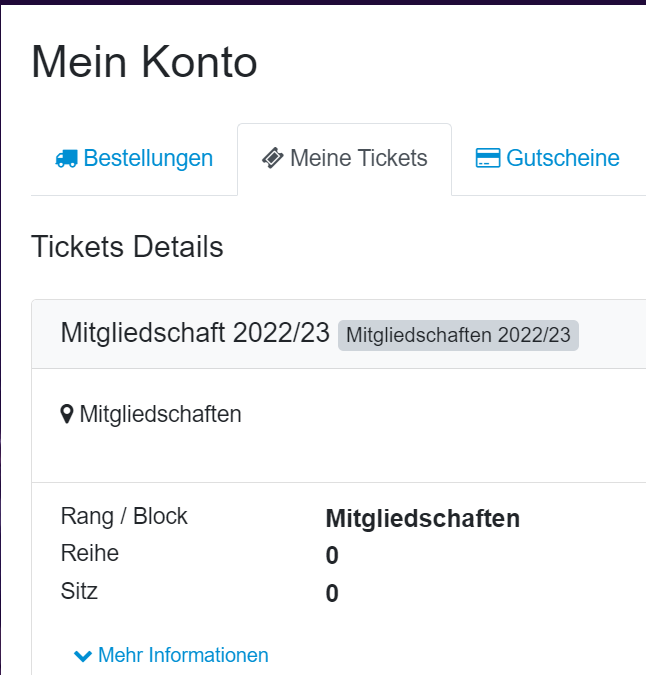This screenshot has height=675, width=646.
Task: Select the Mitgliedschaften venue text next to pin
Action: point(160,415)
